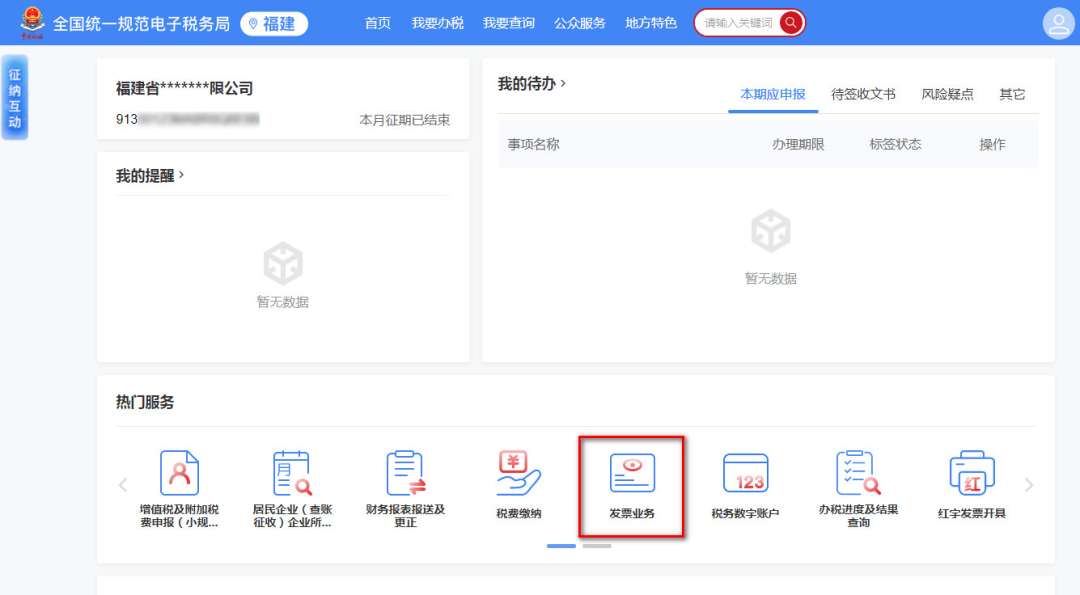Open 财务报表报送及更正 icon

405,474
